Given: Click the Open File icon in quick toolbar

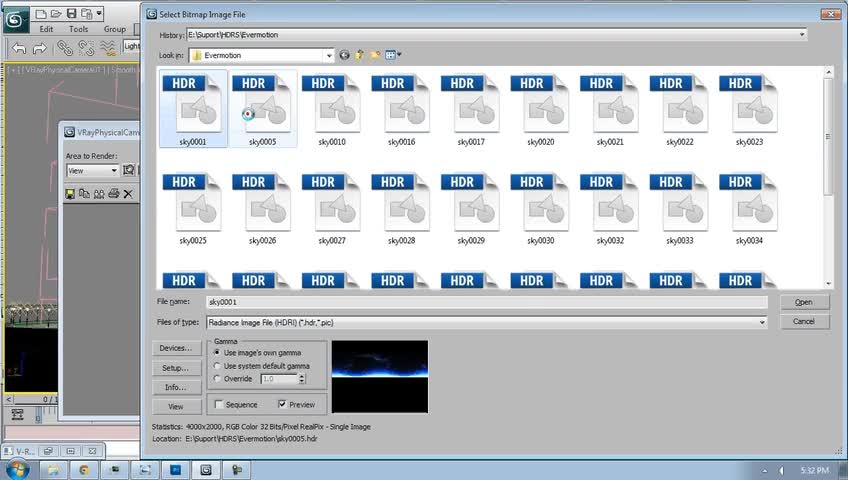Looking at the screenshot, I should 56,14.
